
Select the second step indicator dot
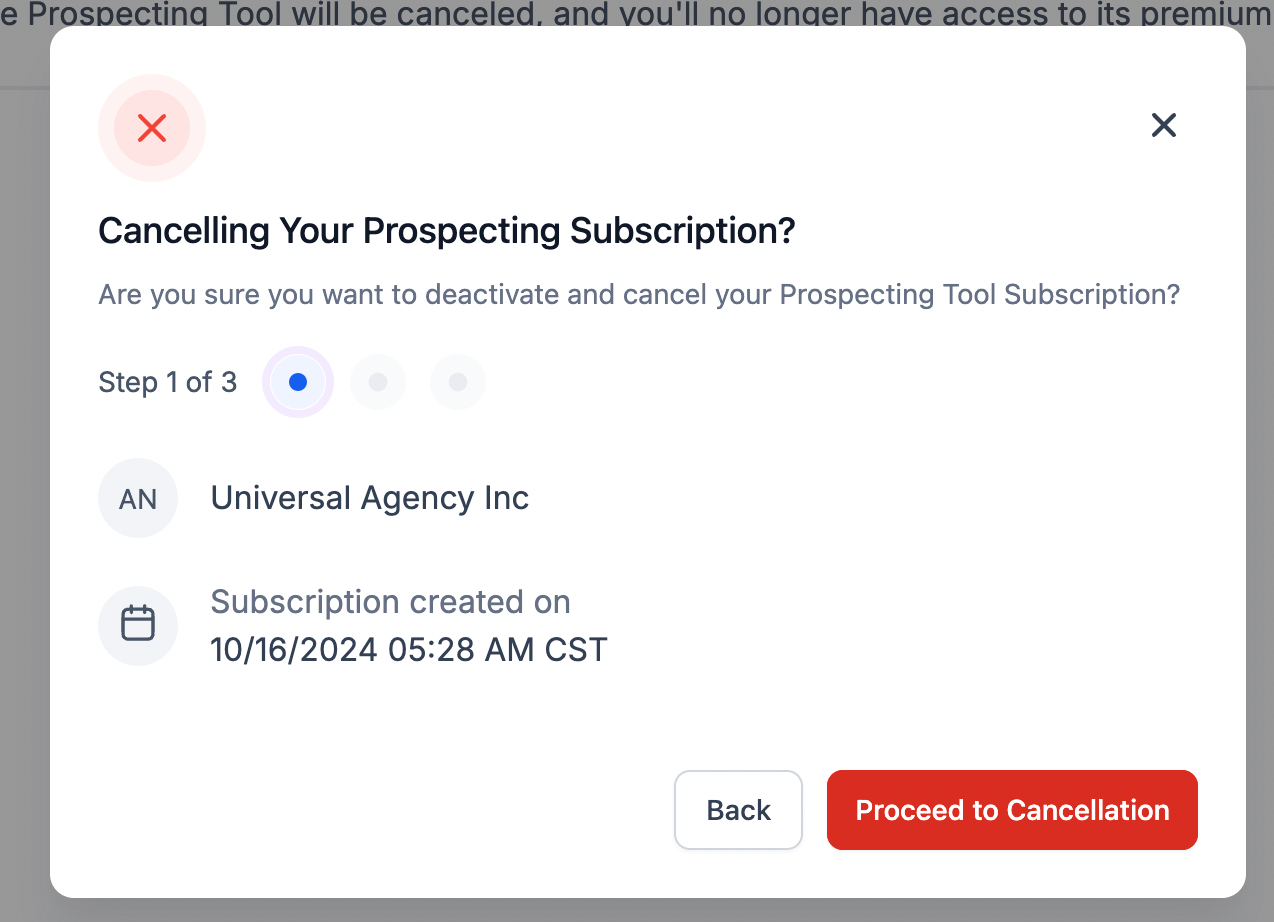coord(378,382)
